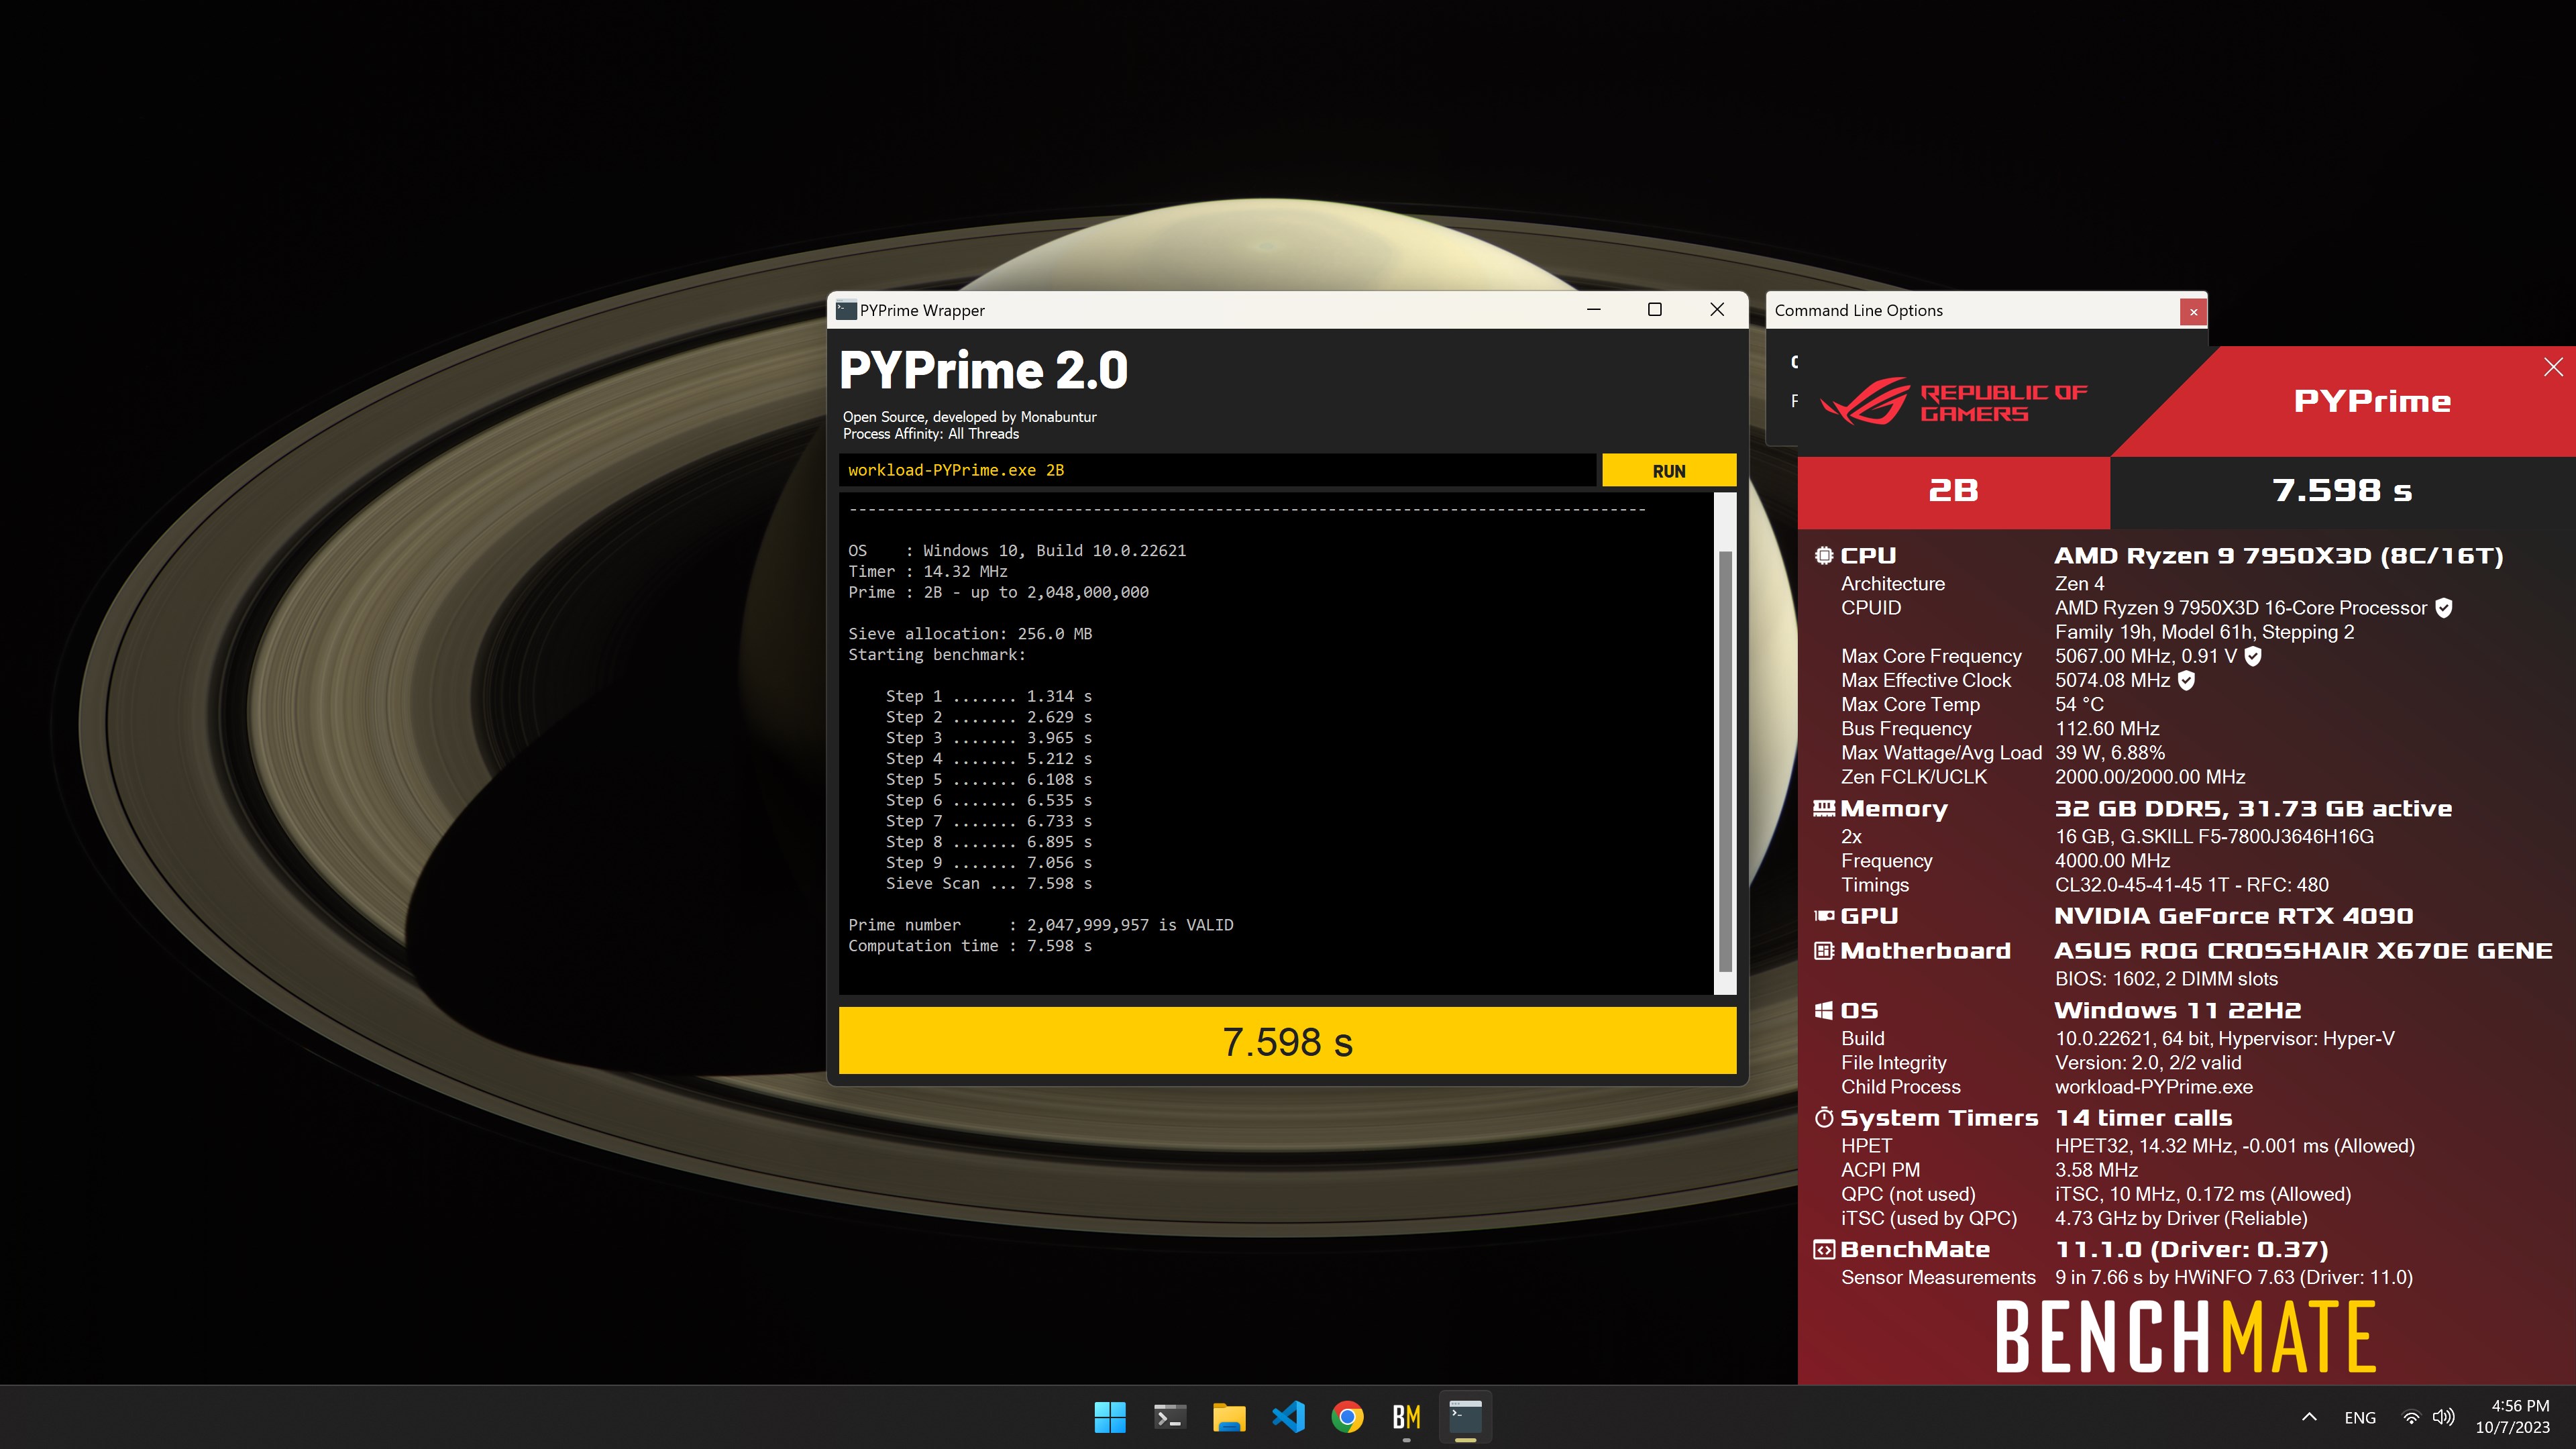Click the PYPrime Wrapper title bar icon
This screenshot has width=2576, height=1449.
click(x=846, y=310)
